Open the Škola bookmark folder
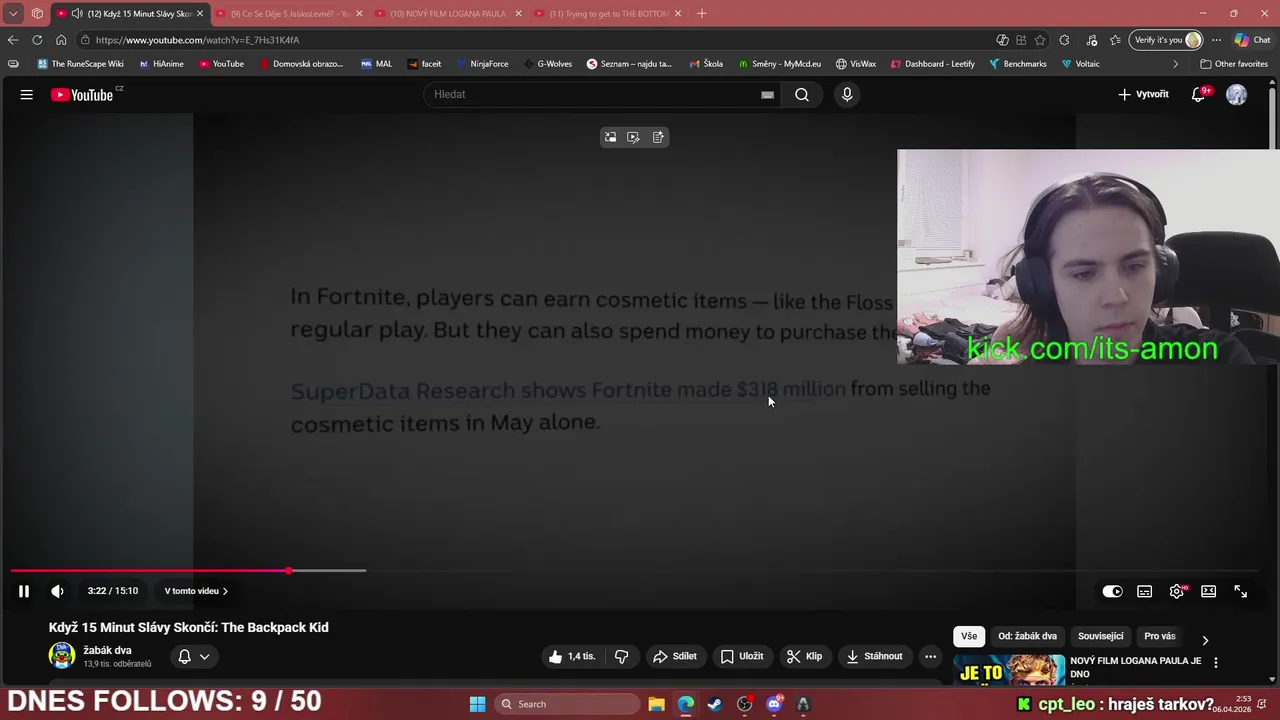1280x720 pixels. 706,64
